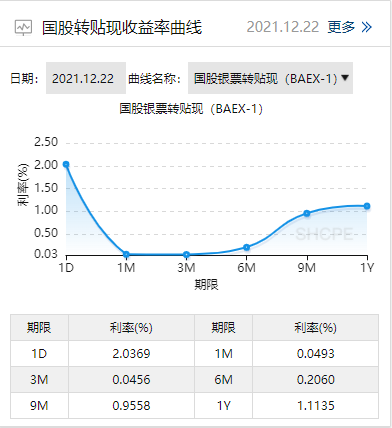This screenshot has height=428, width=392.
Task: Click the header title 国股转贴现收益率曲线
Action: (122, 28)
